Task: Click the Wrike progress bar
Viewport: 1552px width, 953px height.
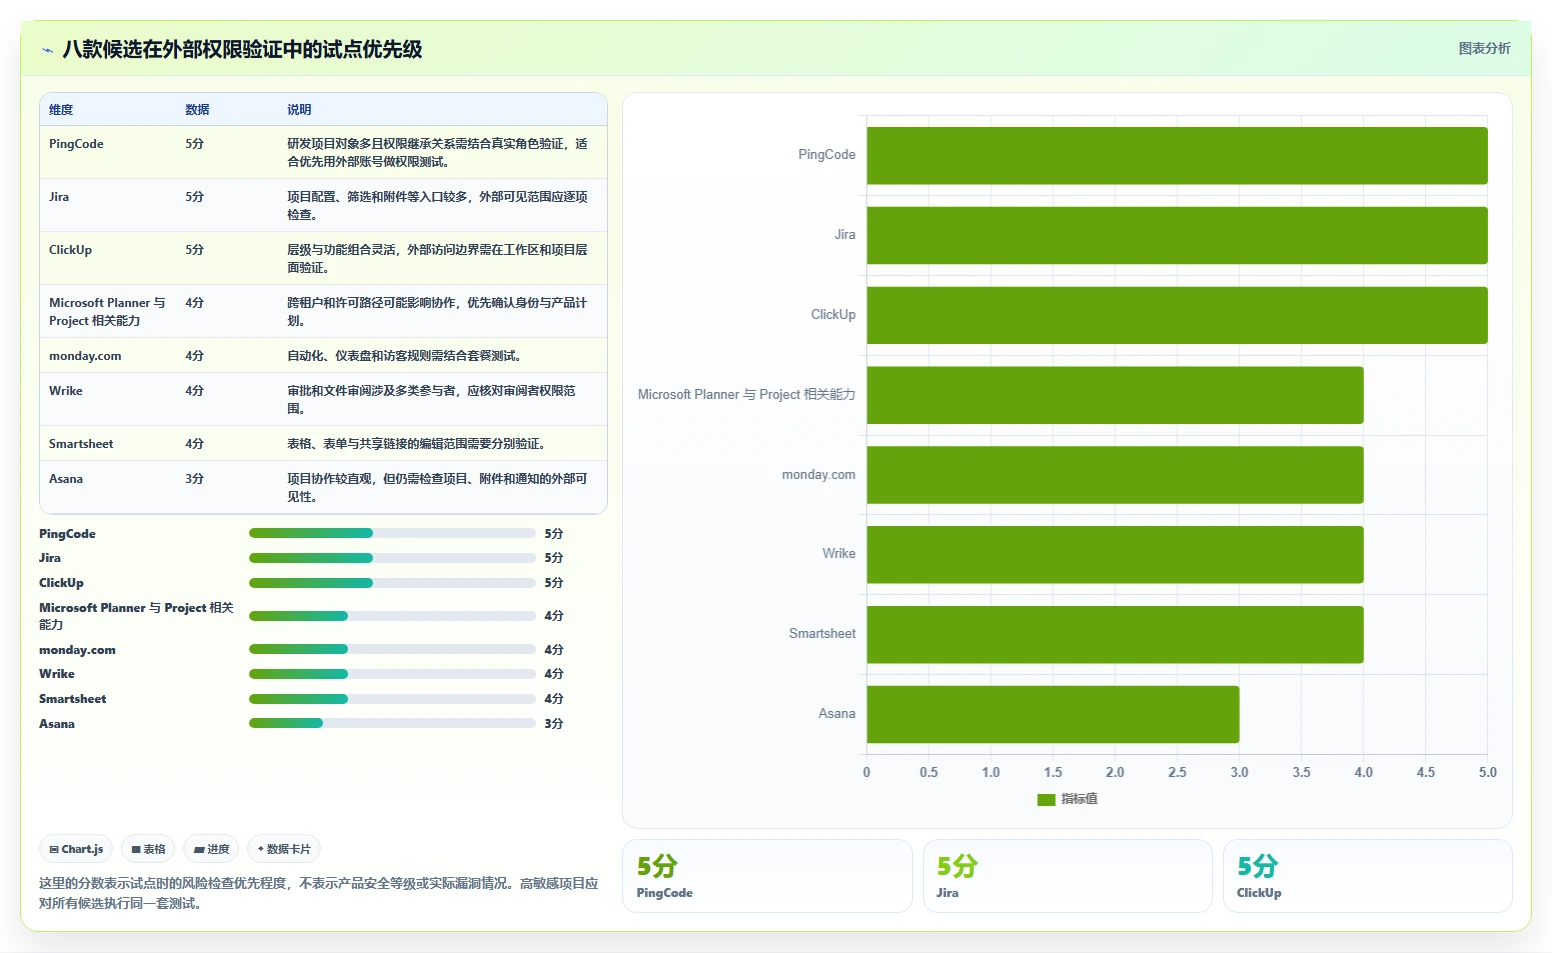Action: click(392, 674)
